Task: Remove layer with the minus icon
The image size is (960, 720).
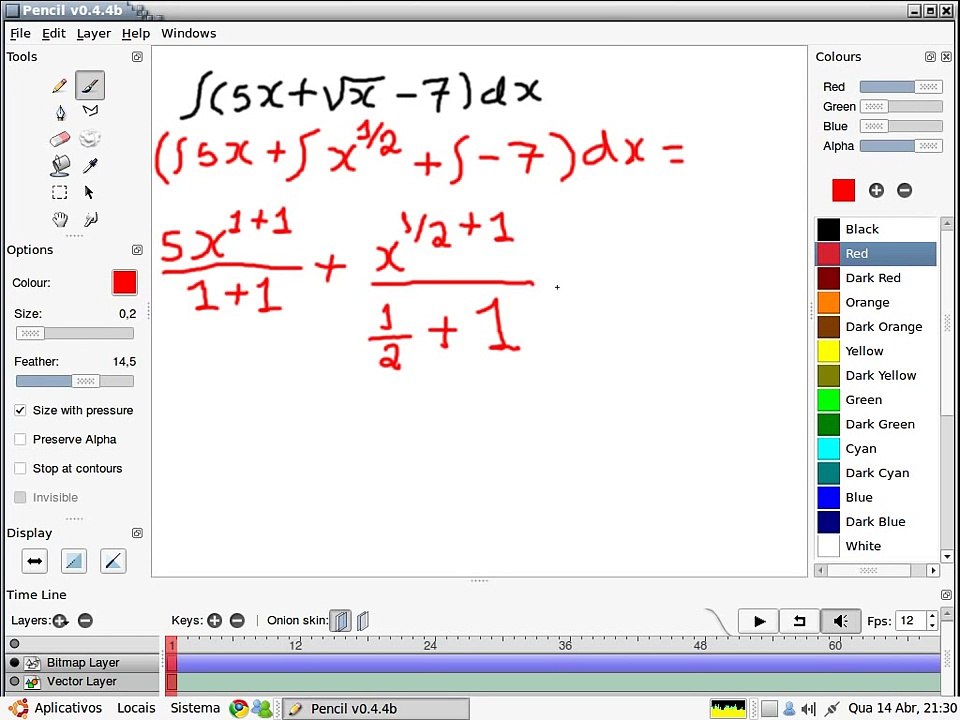Action: [85, 621]
